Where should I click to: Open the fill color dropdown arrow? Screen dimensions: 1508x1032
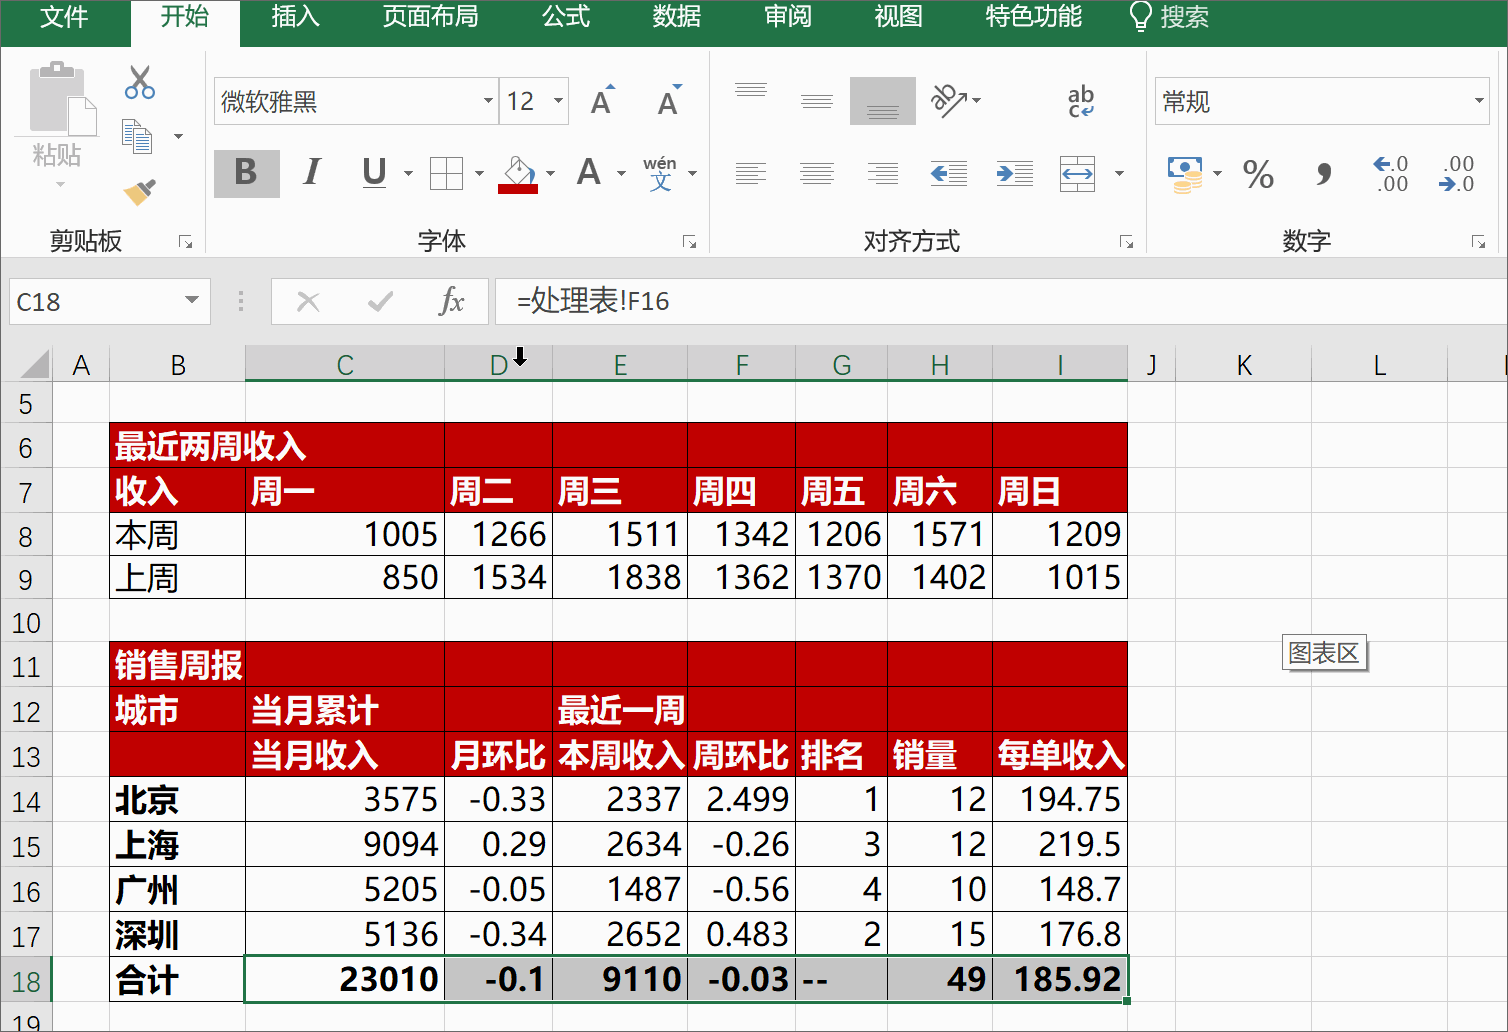(552, 173)
